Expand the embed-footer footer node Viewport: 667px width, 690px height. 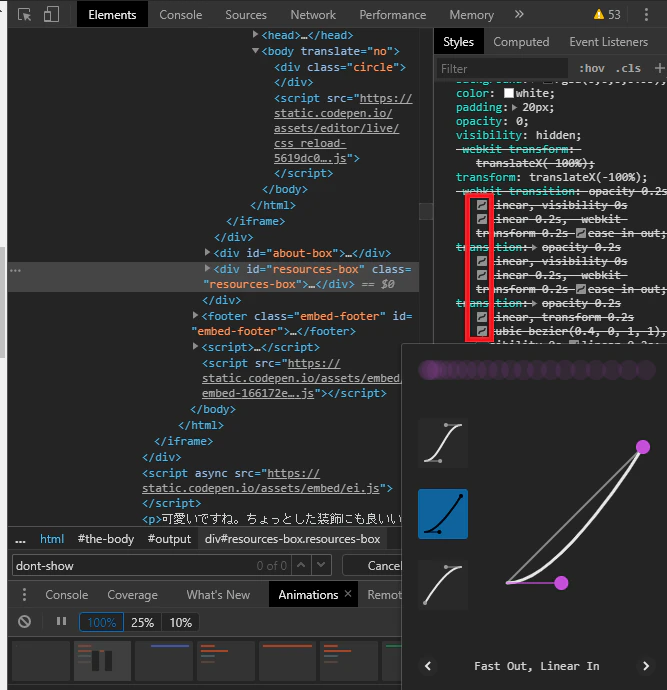tap(195, 315)
